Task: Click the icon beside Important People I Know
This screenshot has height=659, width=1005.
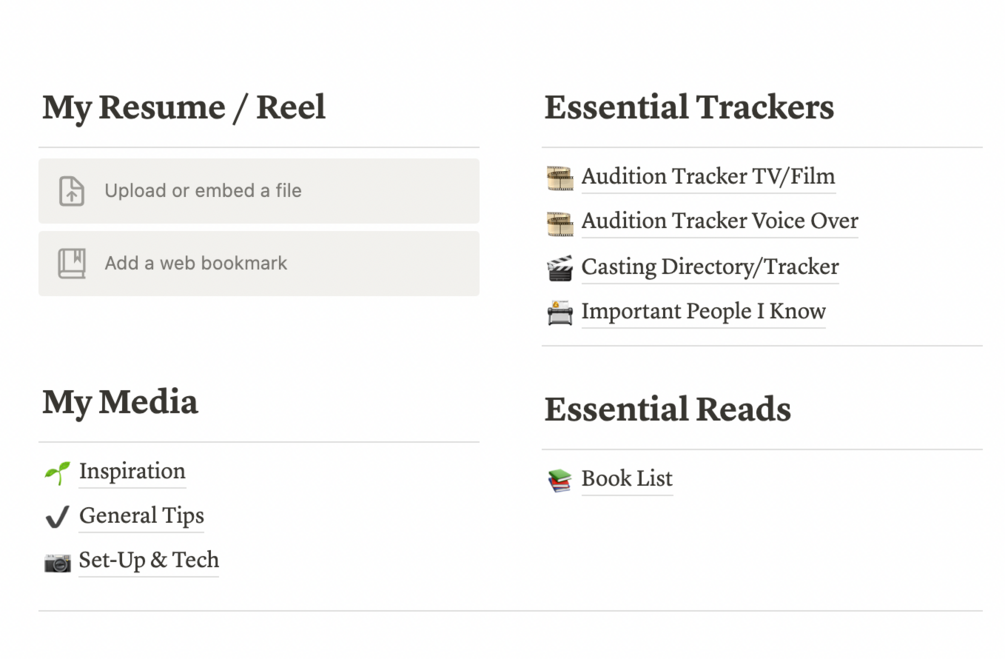Action: [x=560, y=313]
